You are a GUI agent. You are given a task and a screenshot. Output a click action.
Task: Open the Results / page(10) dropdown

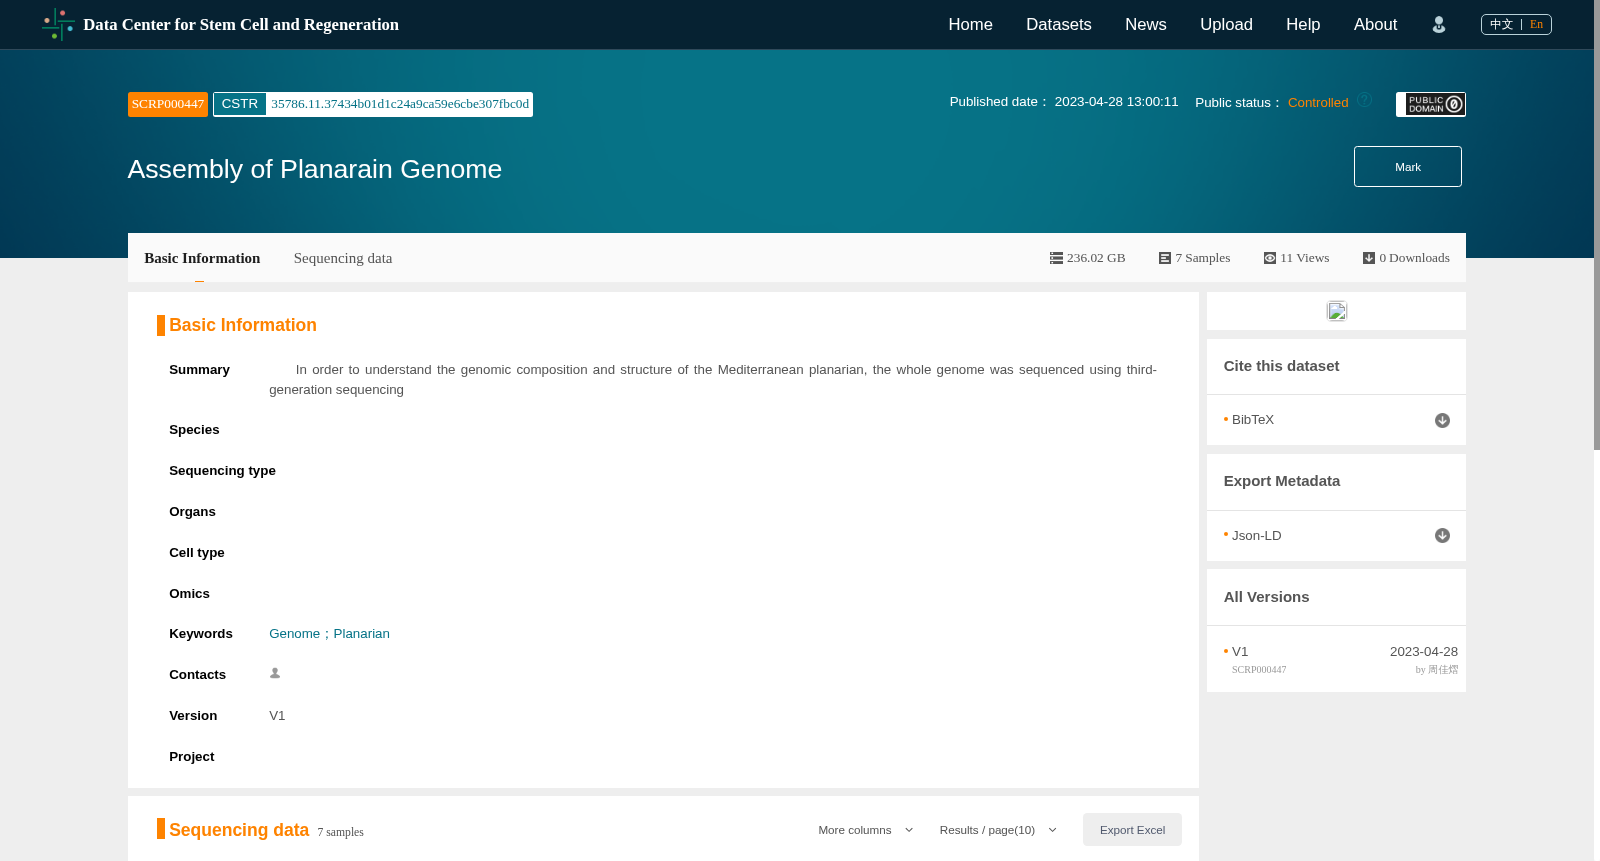[998, 830]
